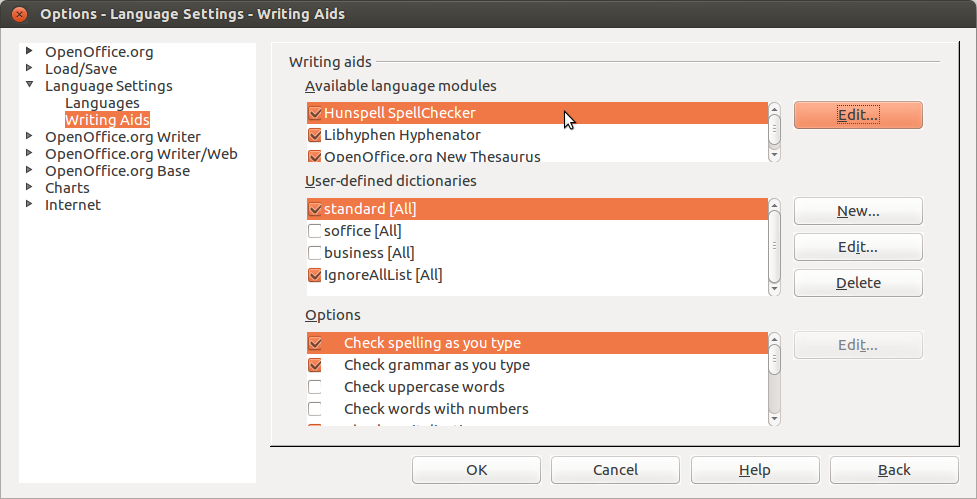The height and width of the screenshot is (499, 977).
Task: Disable Check grammar as you type
Action: [x=315, y=365]
